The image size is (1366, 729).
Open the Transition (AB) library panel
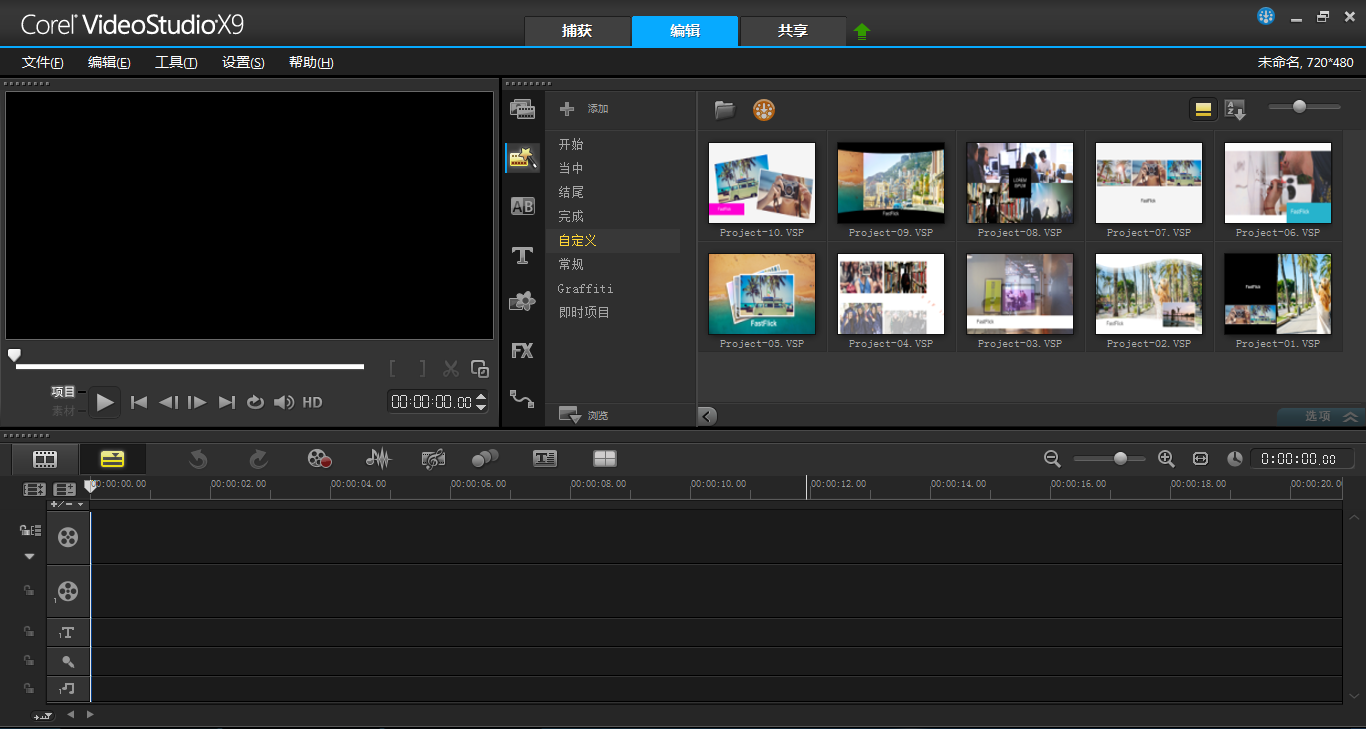point(522,207)
